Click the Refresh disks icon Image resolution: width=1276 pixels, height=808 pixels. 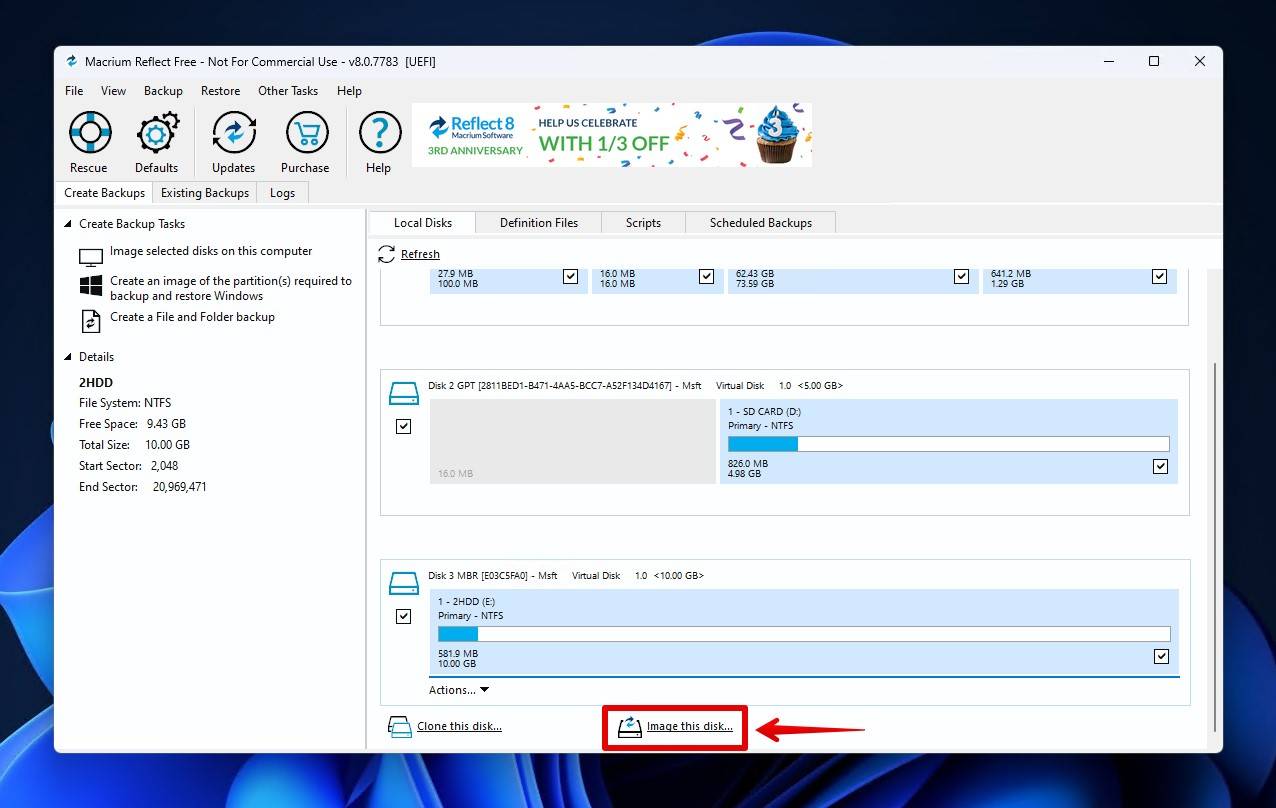tap(387, 254)
